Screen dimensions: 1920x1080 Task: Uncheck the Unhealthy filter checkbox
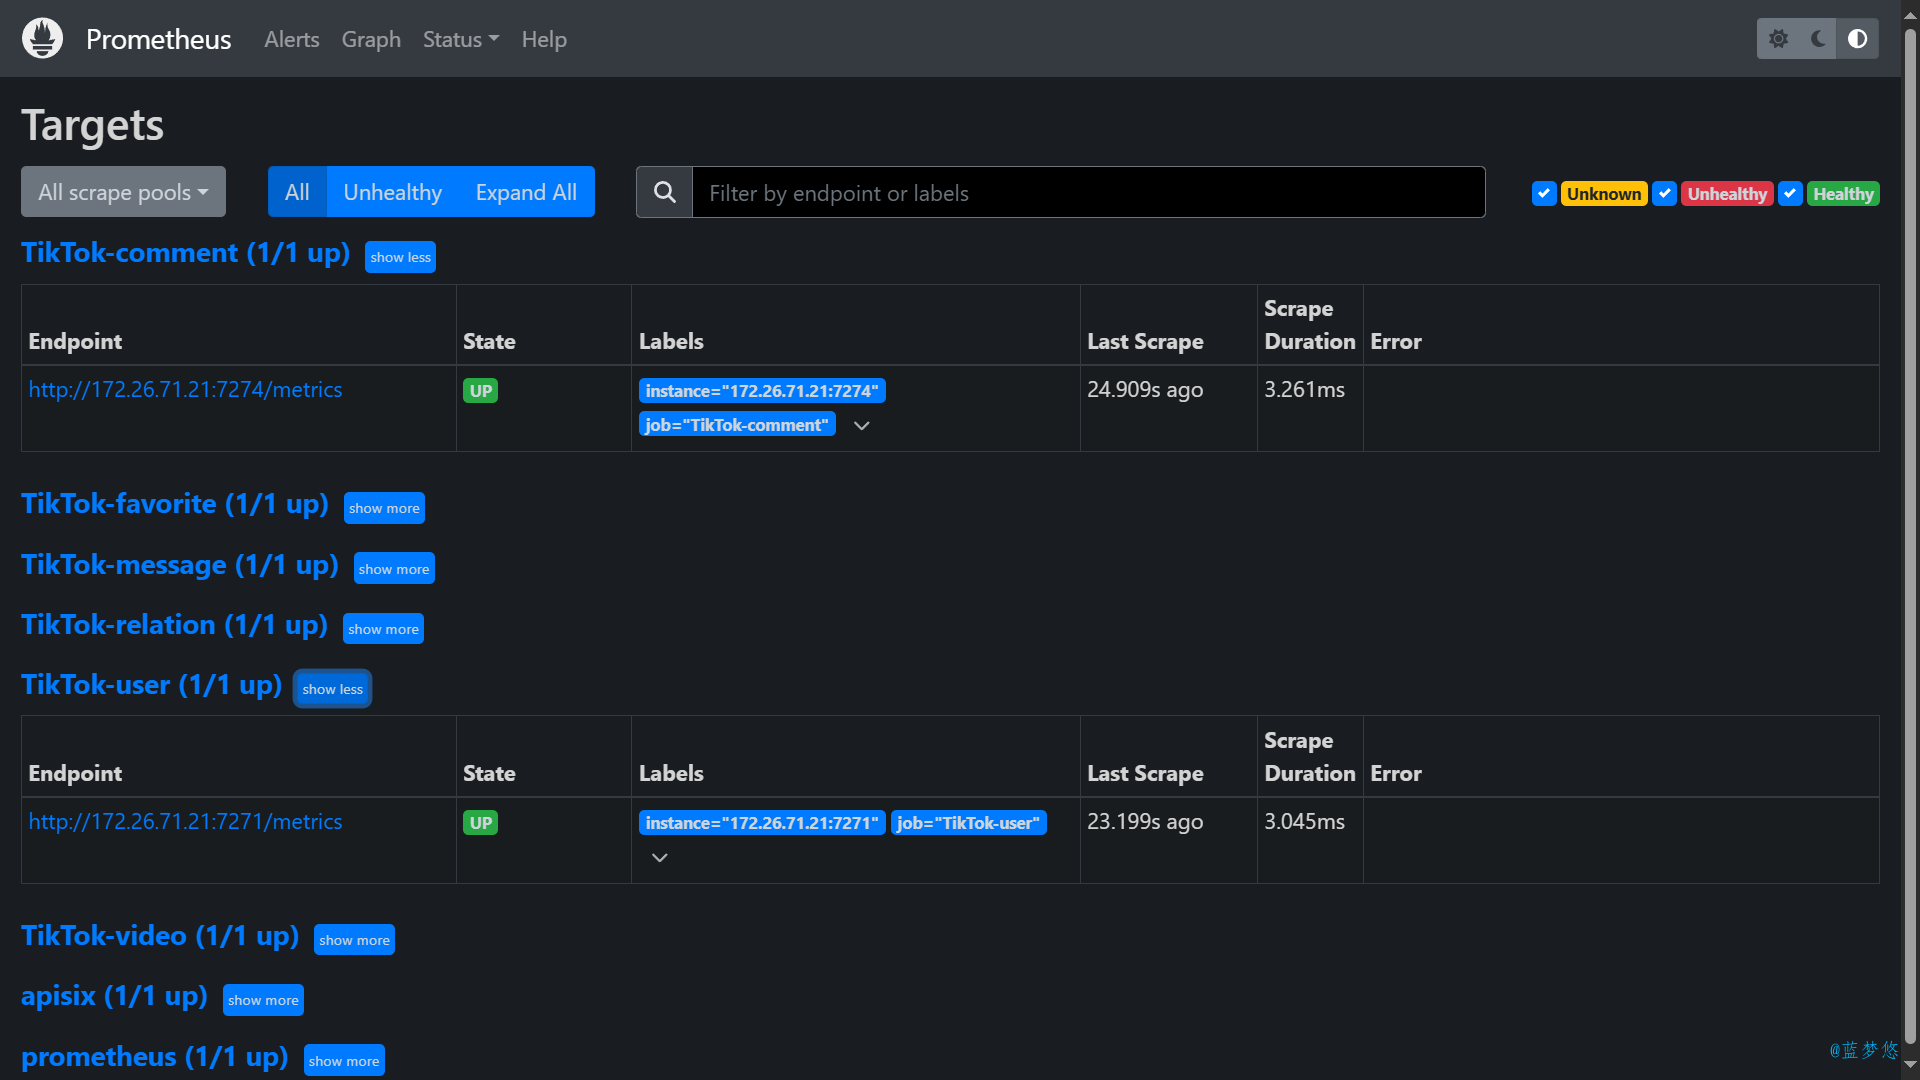click(x=1664, y=194)
